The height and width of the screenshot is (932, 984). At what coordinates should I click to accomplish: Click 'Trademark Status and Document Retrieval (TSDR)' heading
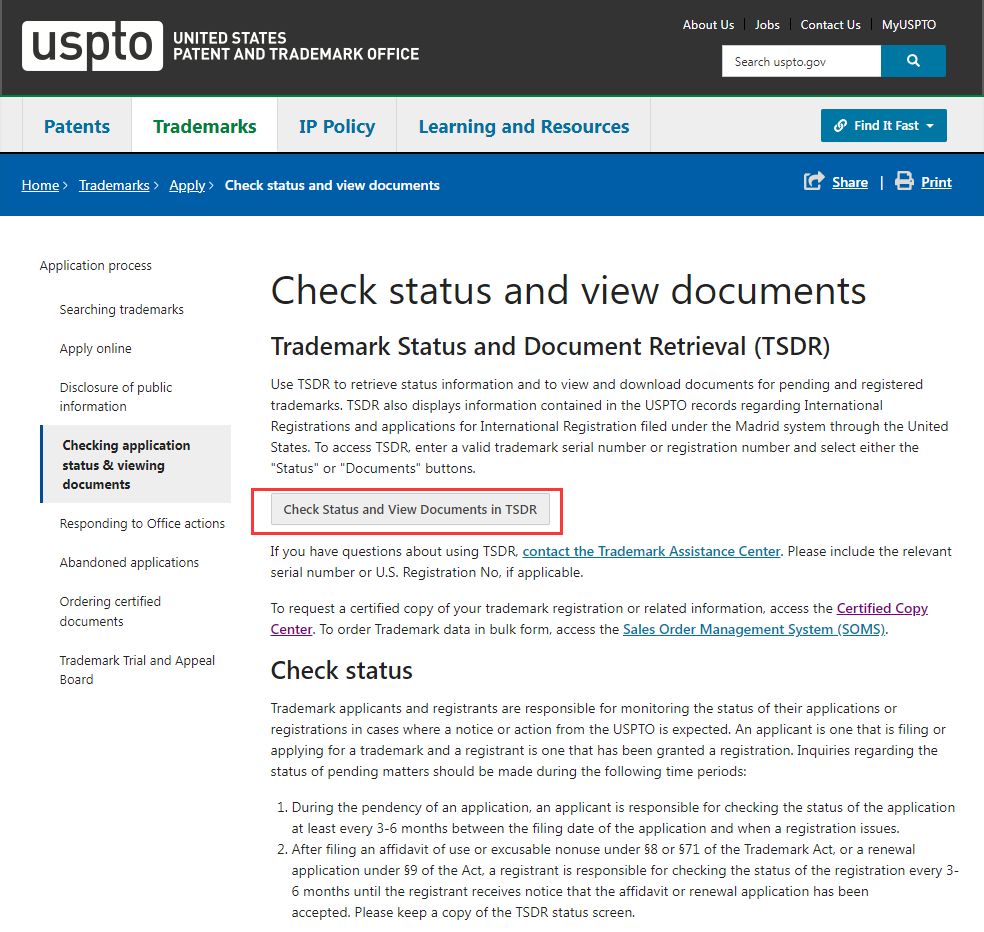550,346
